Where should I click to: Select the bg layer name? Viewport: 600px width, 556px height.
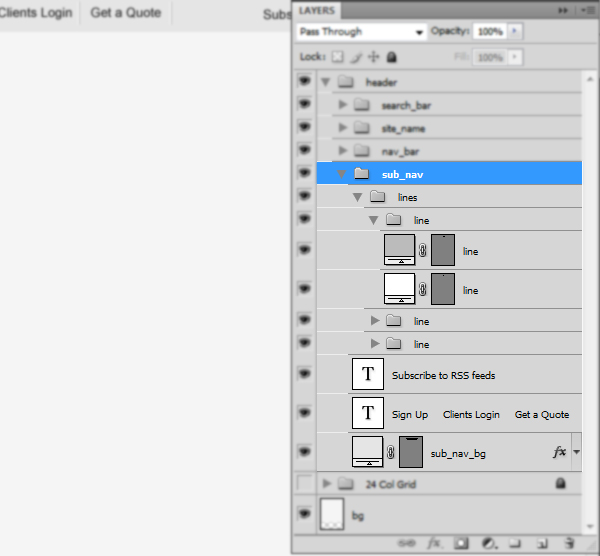coord(358,516)
